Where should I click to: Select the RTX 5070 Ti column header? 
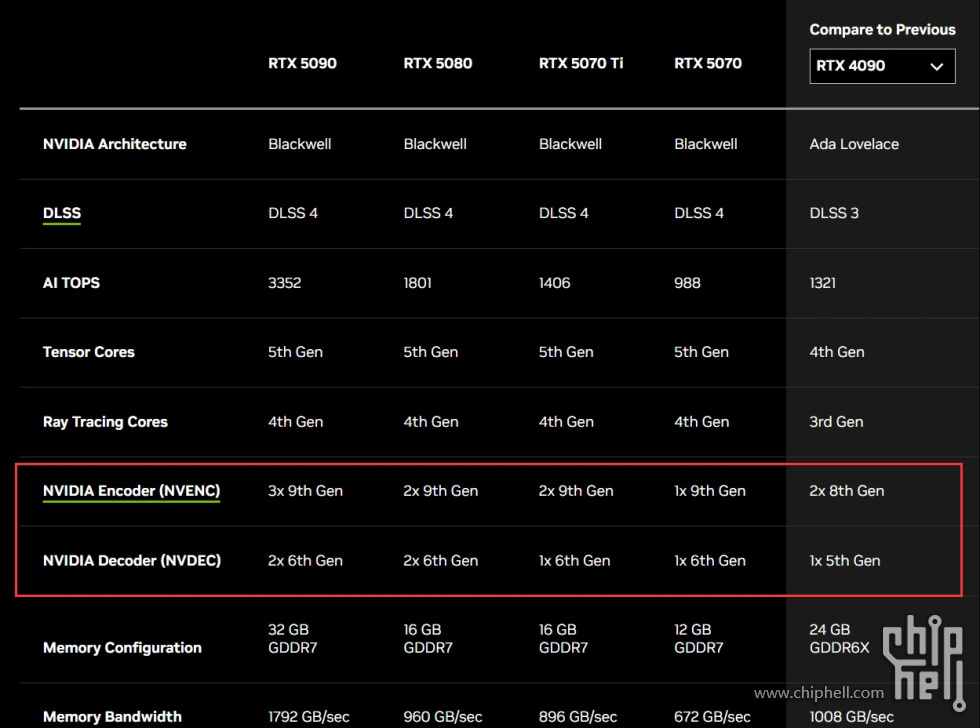pos(581,63)
